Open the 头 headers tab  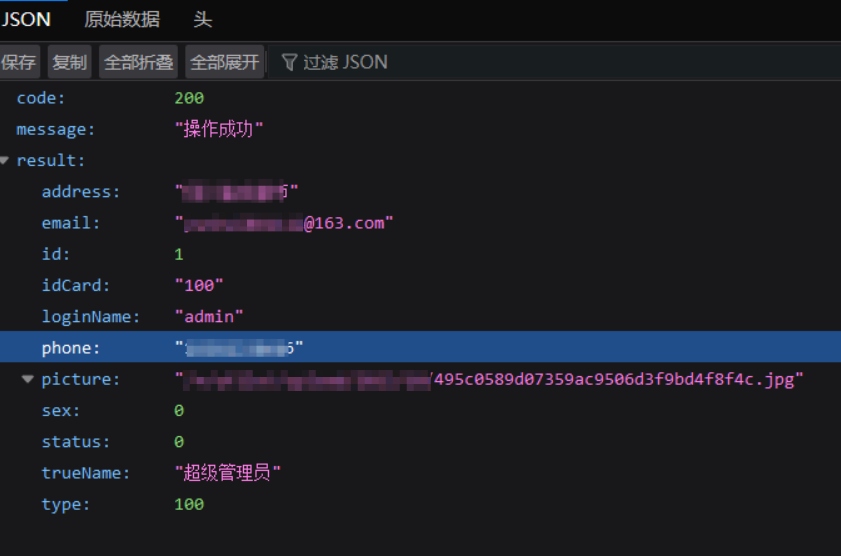coord(203,20)
